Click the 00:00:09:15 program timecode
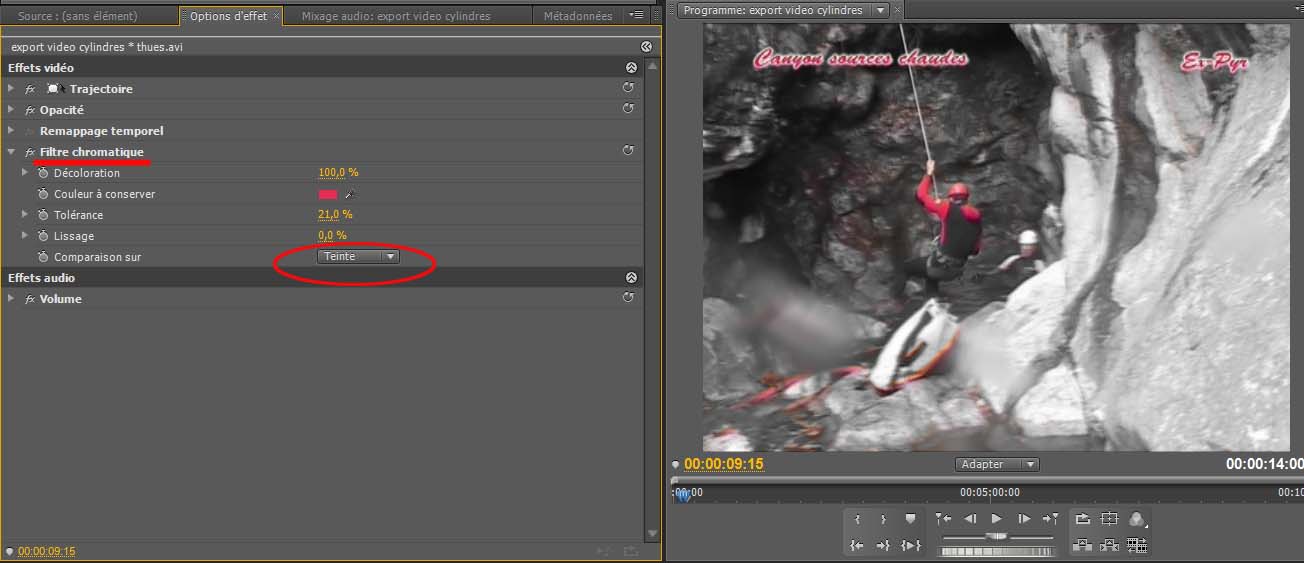1304x563 pixels. 723,464
